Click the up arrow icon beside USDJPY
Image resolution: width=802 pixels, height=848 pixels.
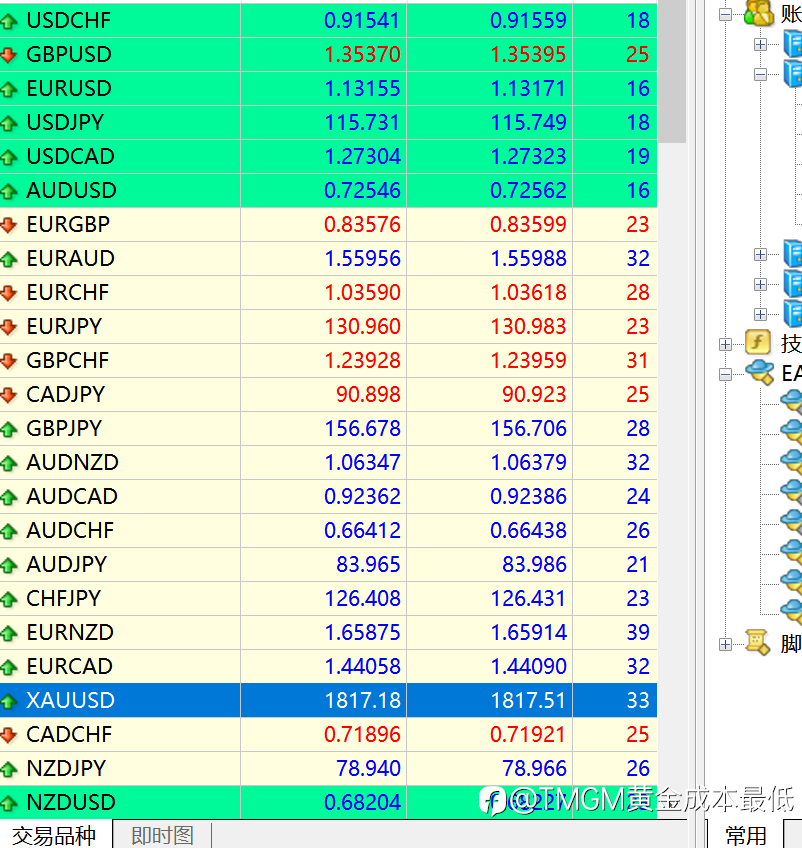tap(8, 123)
